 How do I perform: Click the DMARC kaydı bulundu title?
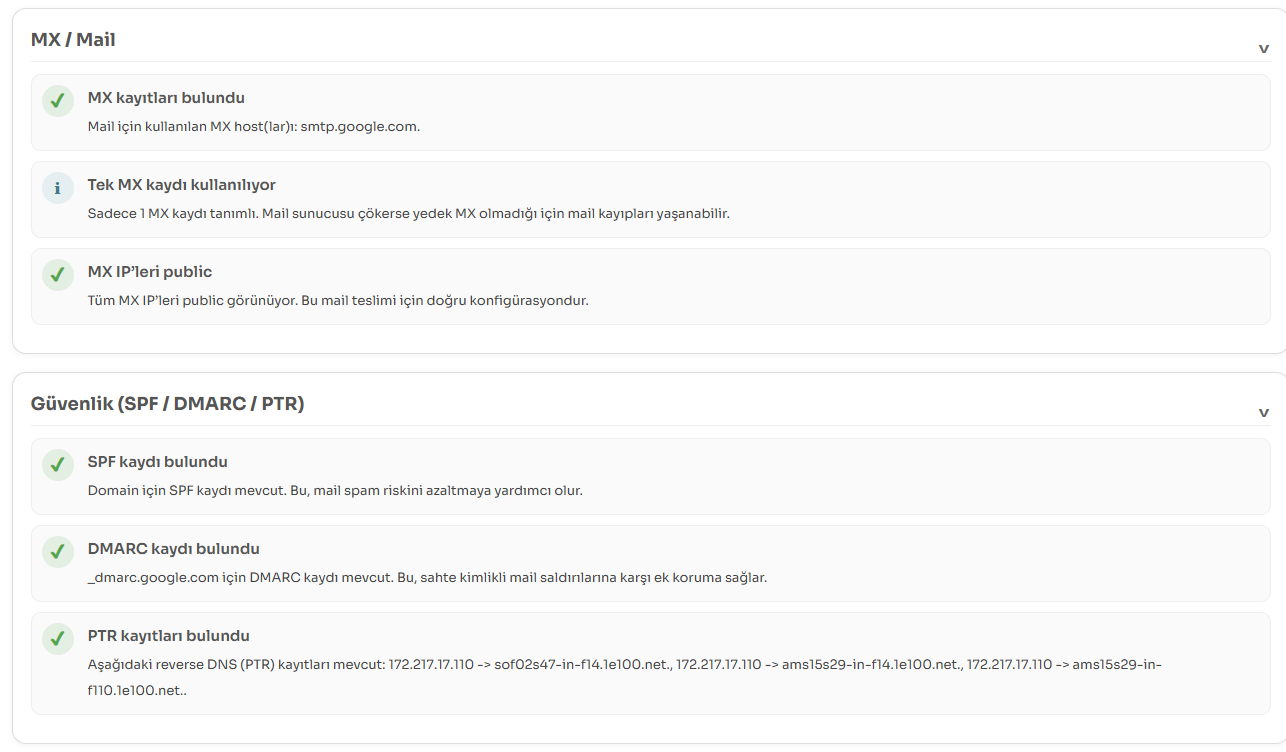point(174,549)
